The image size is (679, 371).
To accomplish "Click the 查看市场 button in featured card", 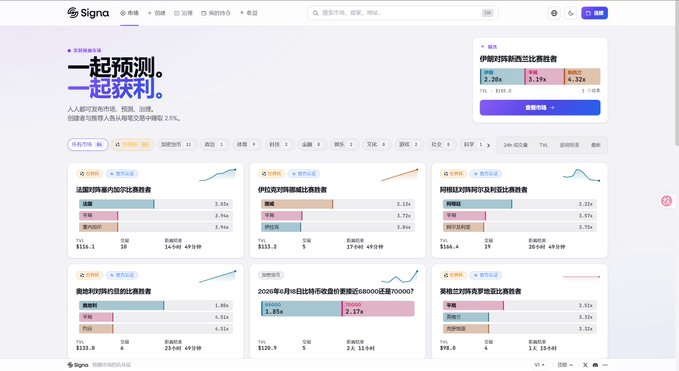I will [x=540, y=107].
